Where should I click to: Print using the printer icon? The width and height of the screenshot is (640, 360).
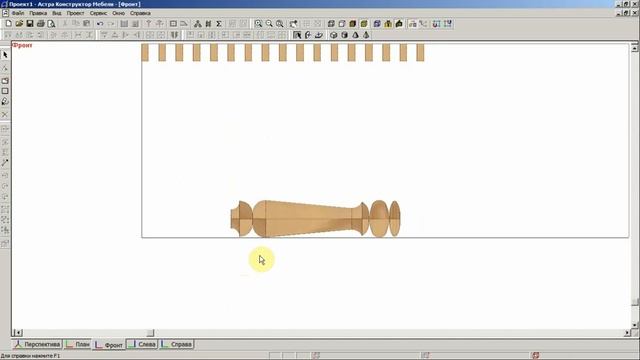(40, 24)
